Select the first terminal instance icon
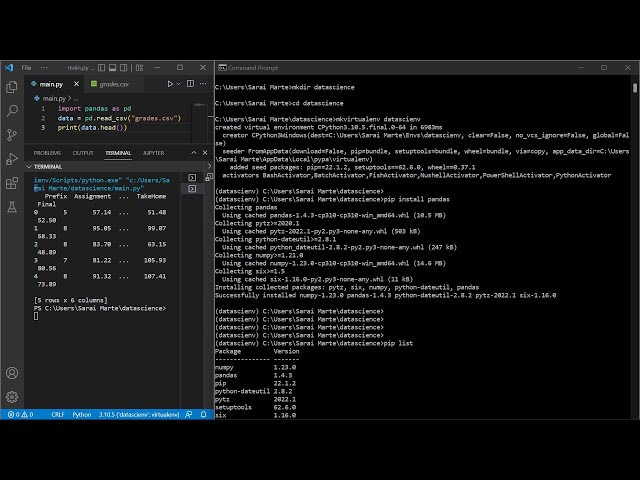Viewport: 640px width, 480px height. pyautogui.click(x=192, y=178)
